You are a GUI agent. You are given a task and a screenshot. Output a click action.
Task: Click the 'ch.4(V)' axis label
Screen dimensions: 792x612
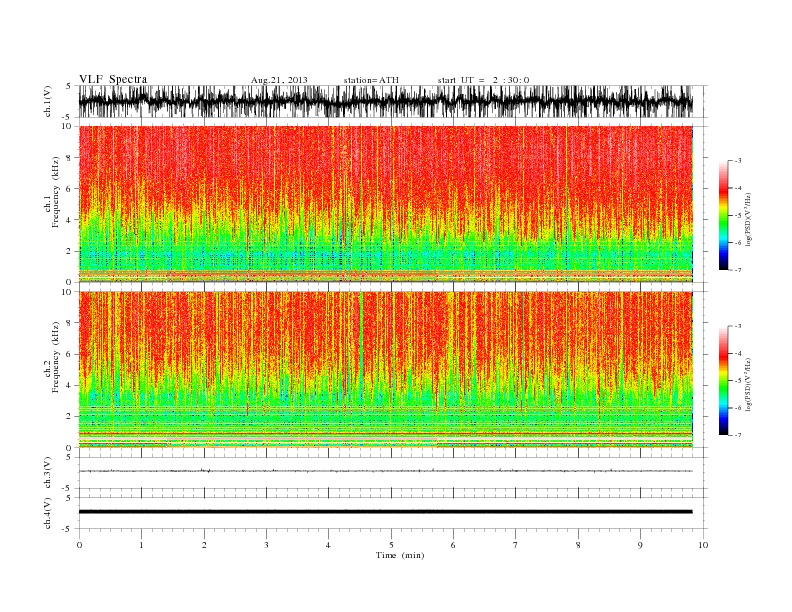point(48,513)
